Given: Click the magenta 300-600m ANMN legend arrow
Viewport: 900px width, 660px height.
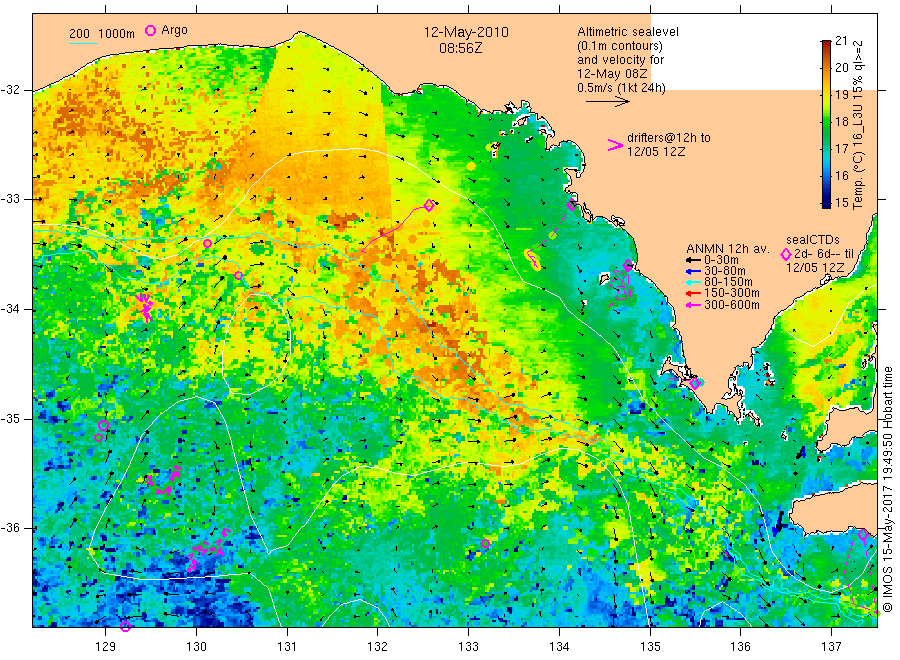Looking at the screenshot, I should [693, 305].
